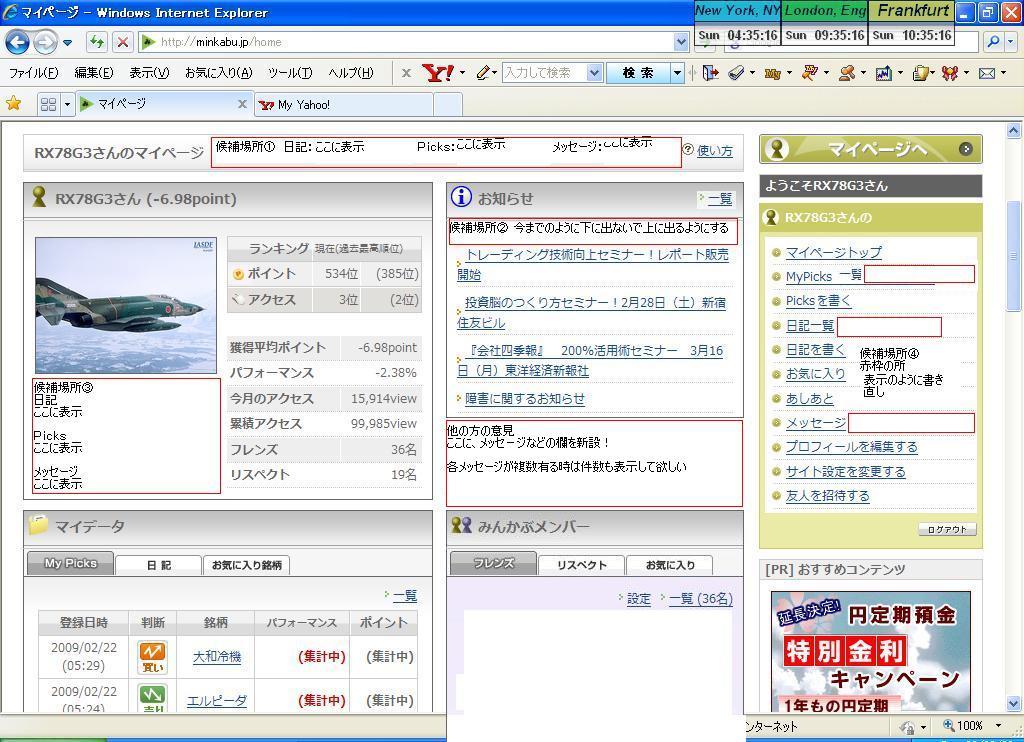Click the Refresh page icon

(96, 42)
